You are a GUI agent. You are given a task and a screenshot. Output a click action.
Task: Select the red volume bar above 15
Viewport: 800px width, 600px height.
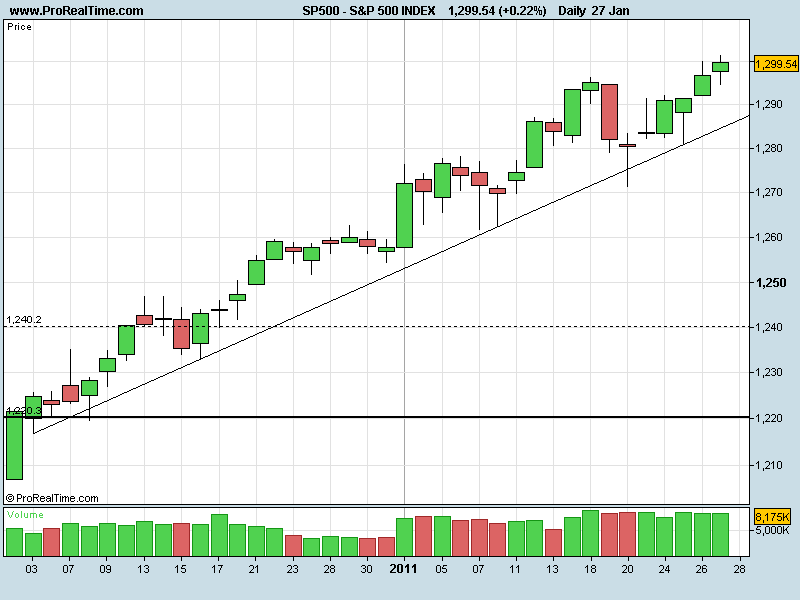[x=181, y=540]
